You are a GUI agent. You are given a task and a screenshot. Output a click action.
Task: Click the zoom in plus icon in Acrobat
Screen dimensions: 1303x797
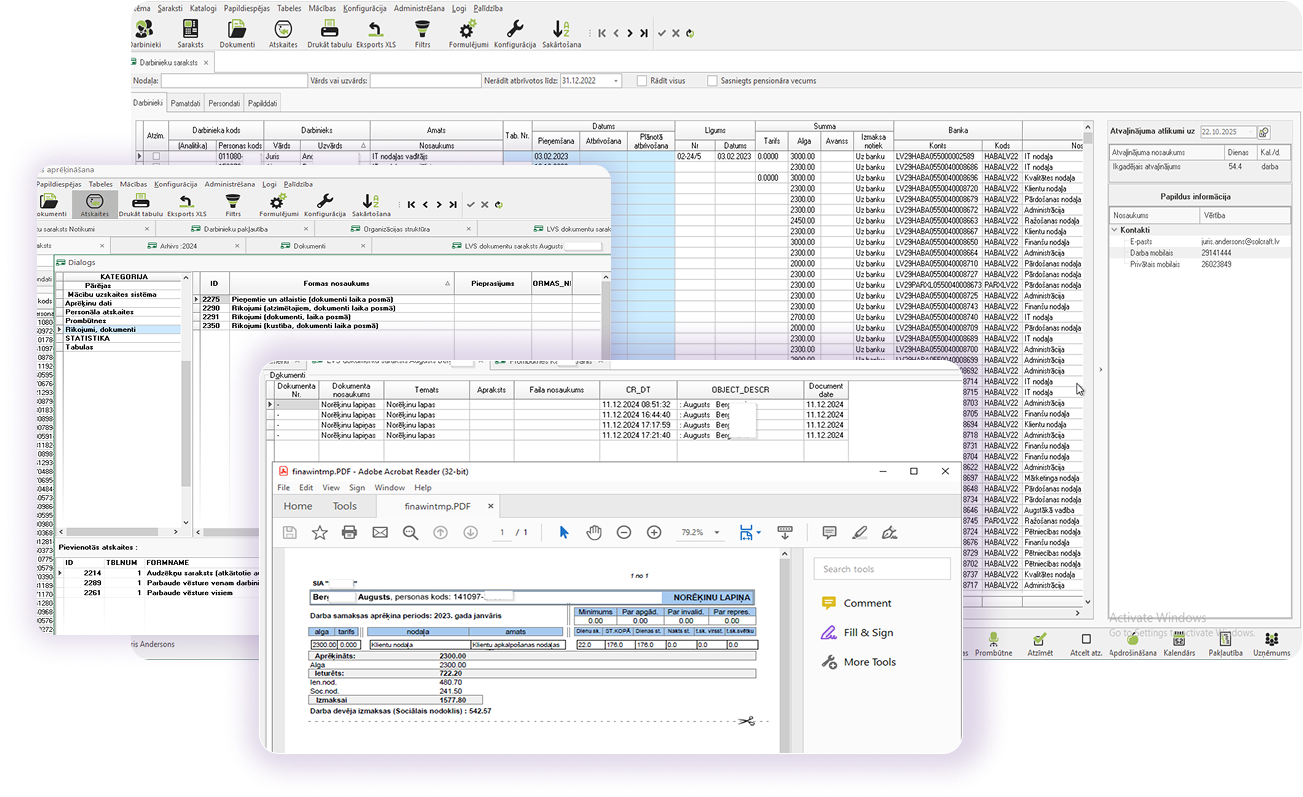[x=654, y=532]
